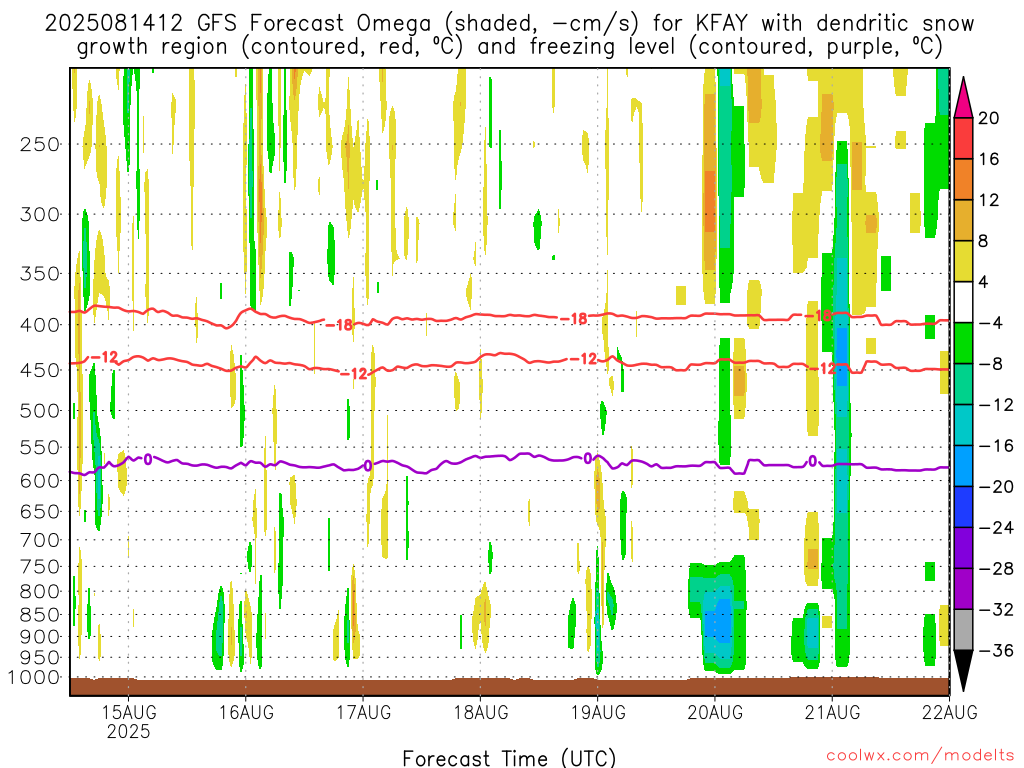Click the 650 pressure level label
Screen dimensions: 1024x768
coord(40,511)
